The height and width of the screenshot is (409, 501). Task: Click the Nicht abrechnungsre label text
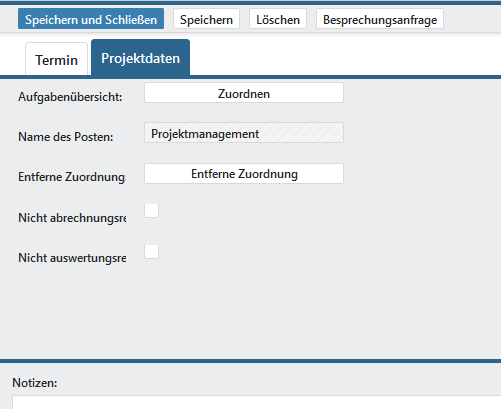click(x=72, y=218)
